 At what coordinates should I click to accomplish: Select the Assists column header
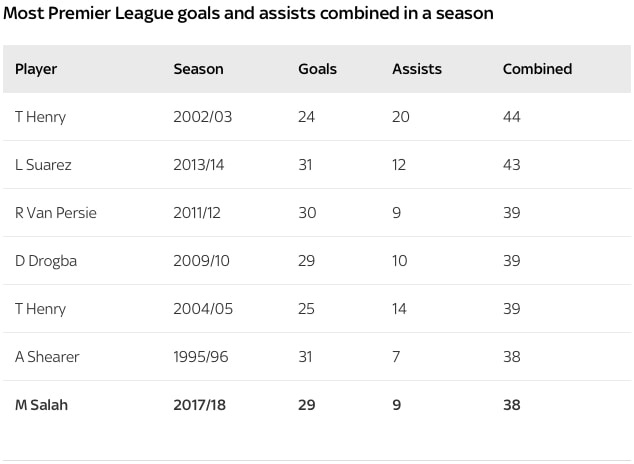[x=416, y=69]
